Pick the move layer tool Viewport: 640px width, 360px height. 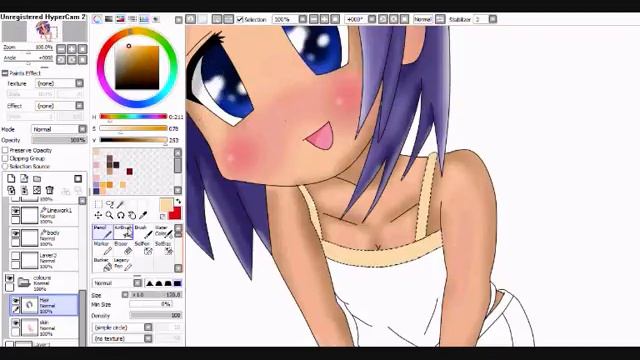pos(98,215)
